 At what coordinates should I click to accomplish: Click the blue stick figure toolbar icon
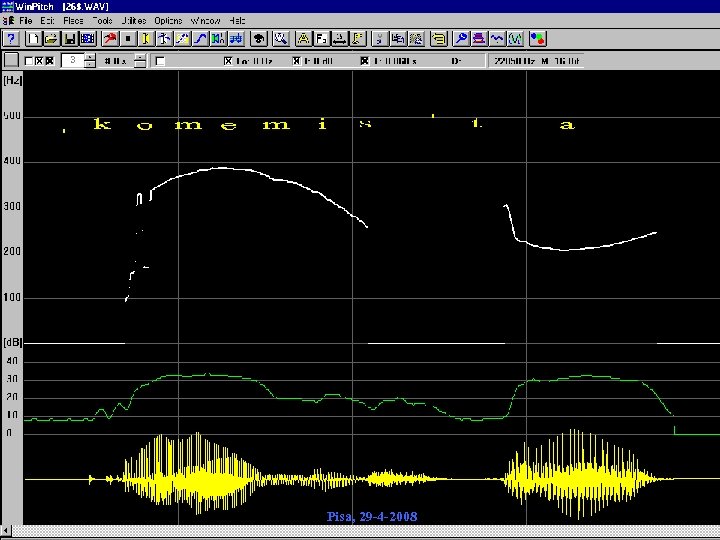164,39
